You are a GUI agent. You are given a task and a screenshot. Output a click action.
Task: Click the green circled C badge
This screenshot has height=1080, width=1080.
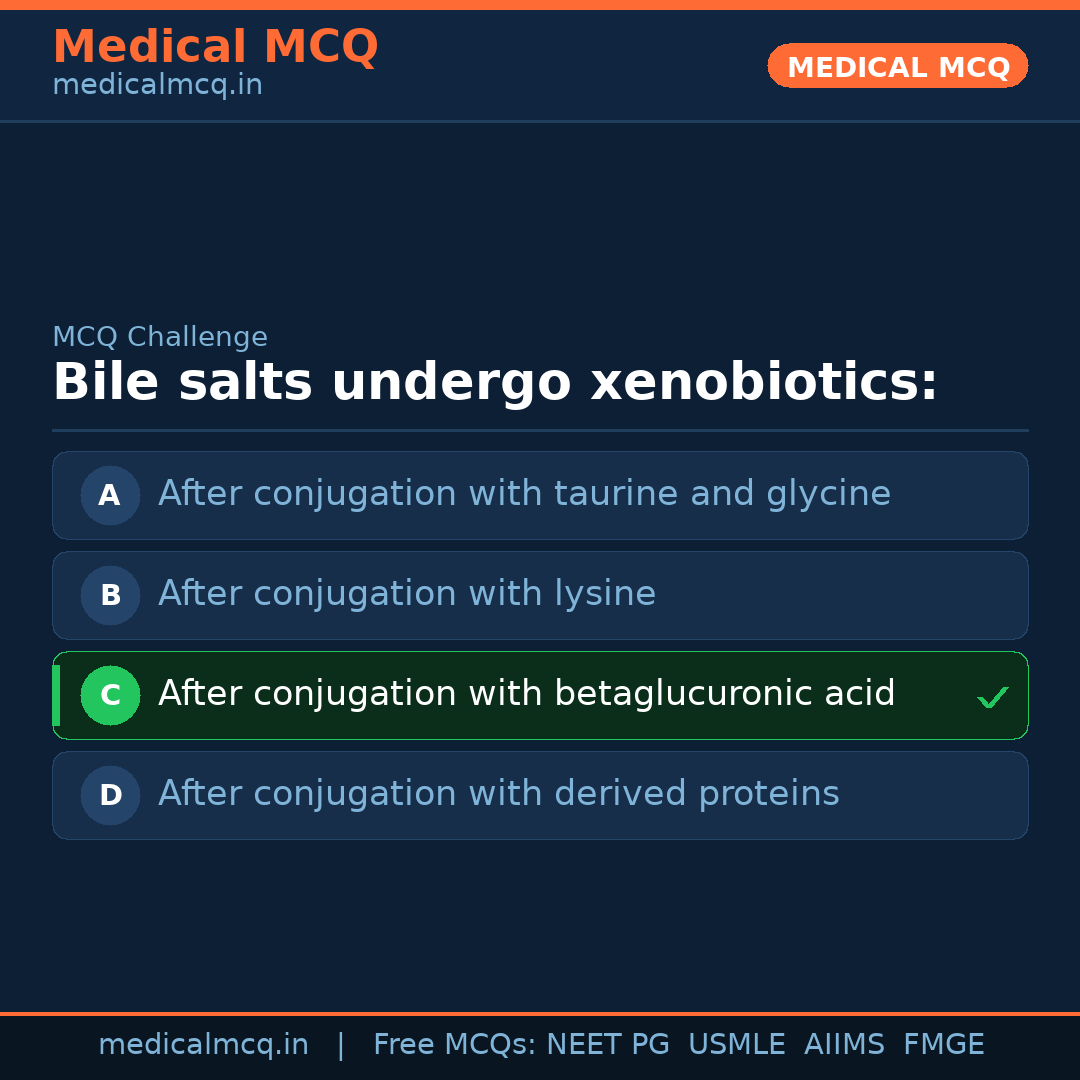110,695
